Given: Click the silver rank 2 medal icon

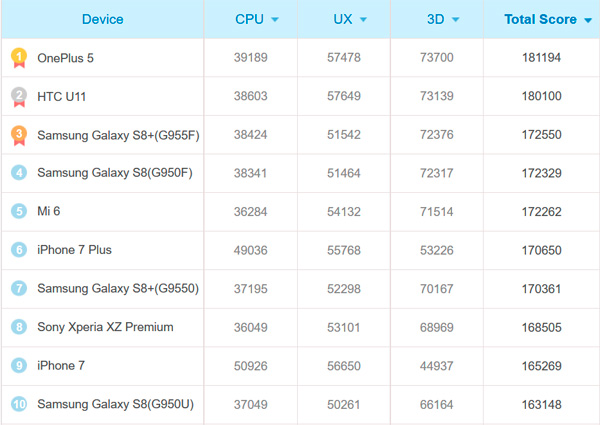Looking at the screenshot, I should click(x=19, y=97).
